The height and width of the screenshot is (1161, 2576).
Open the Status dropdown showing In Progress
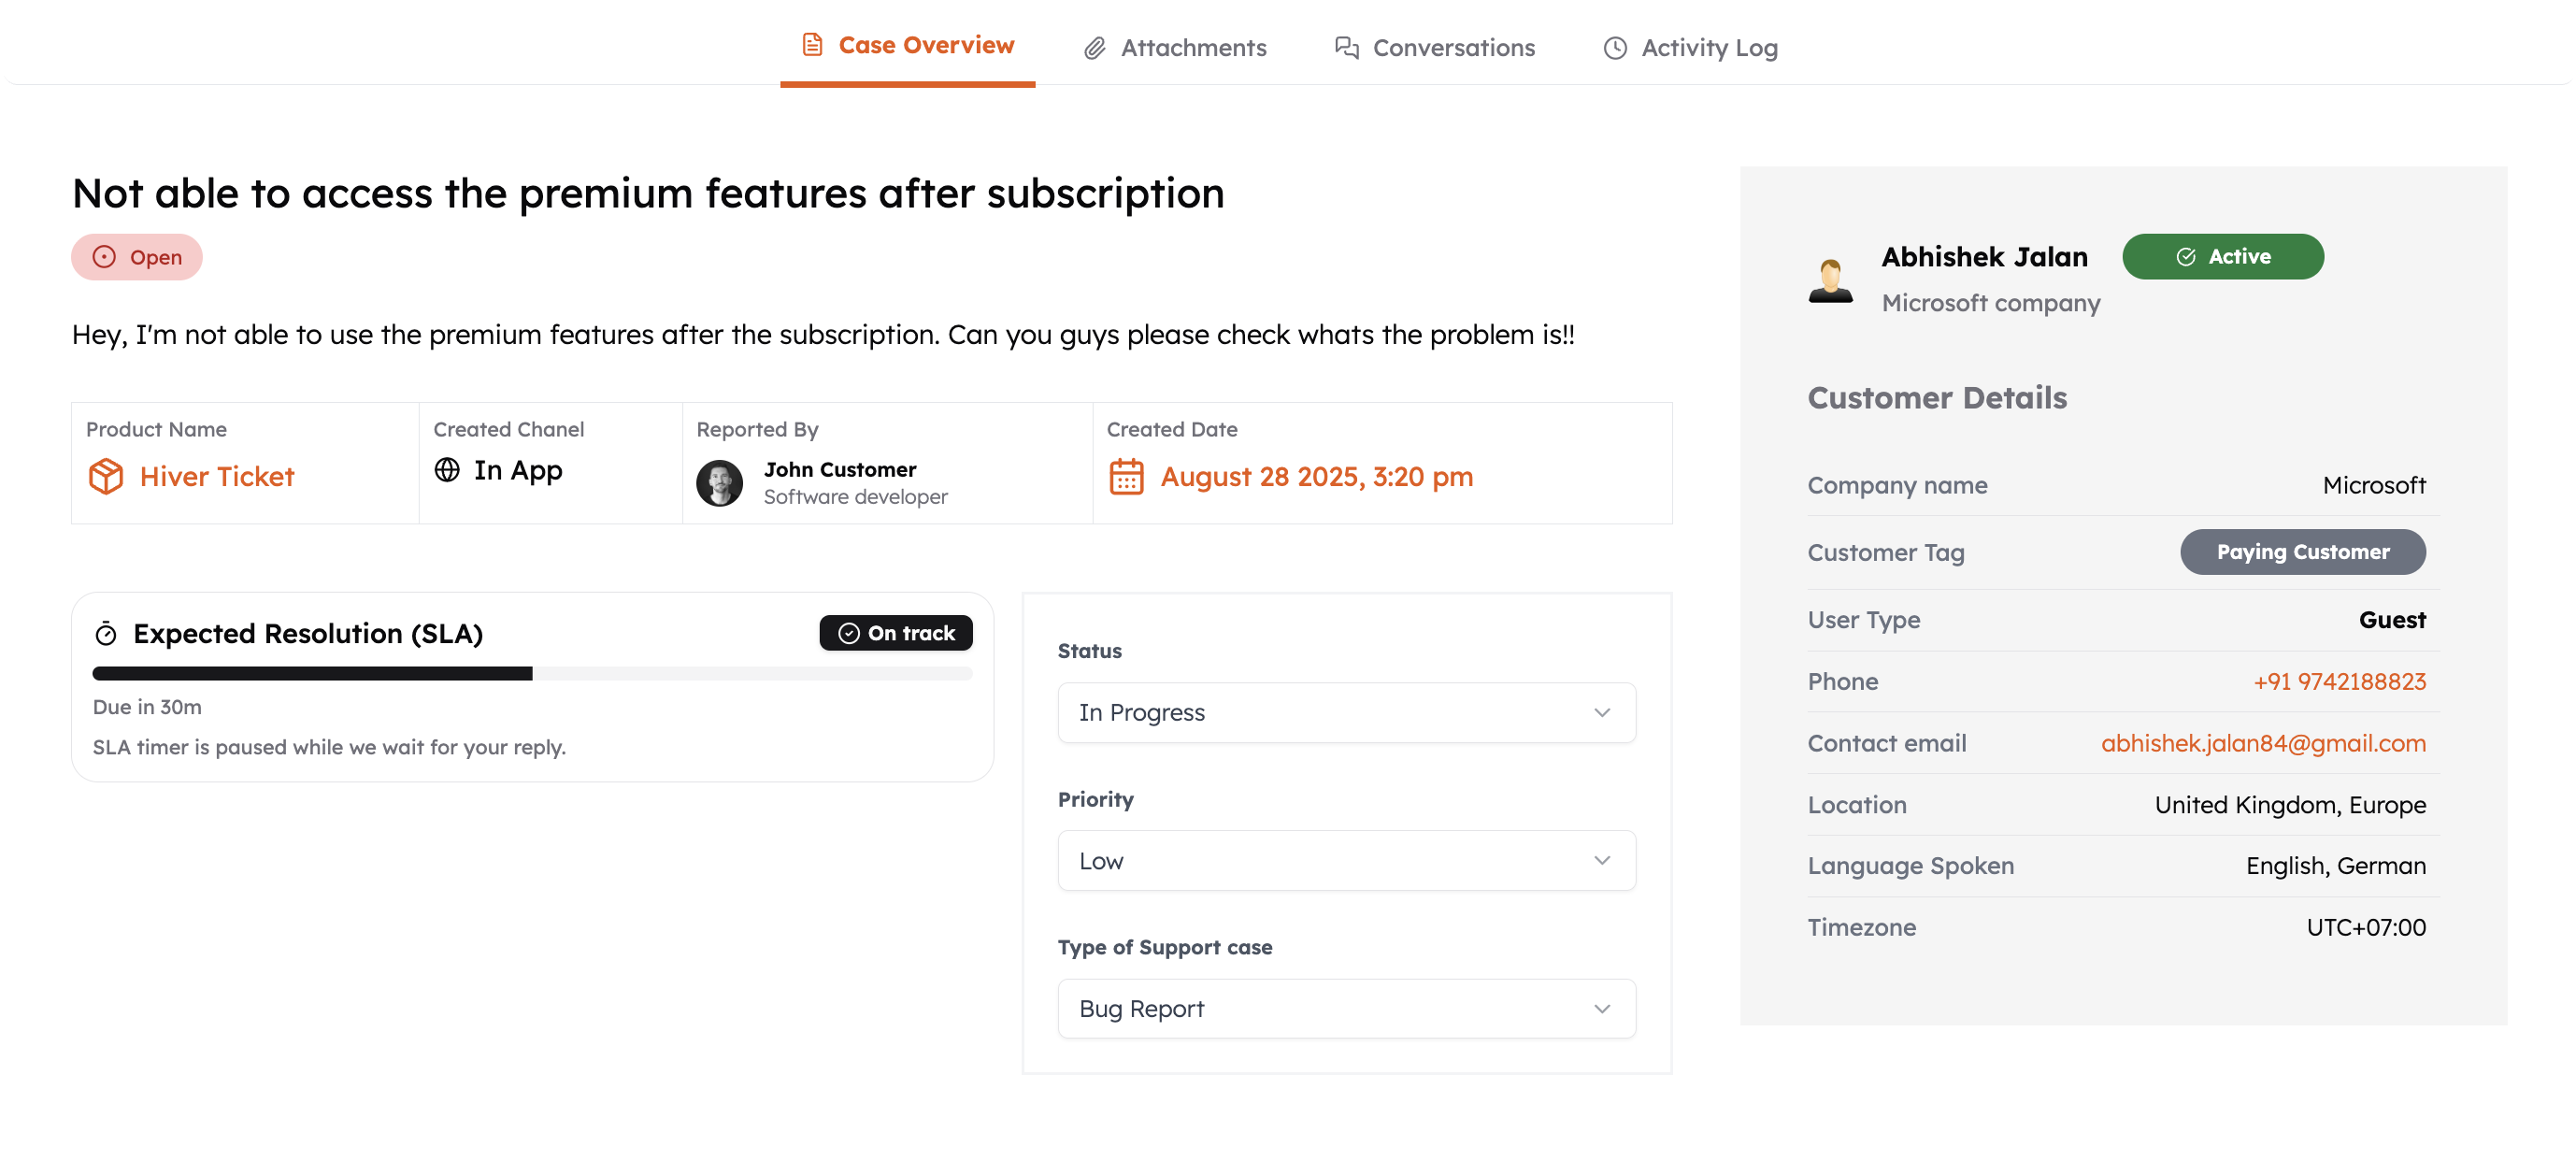(1346, 712)
